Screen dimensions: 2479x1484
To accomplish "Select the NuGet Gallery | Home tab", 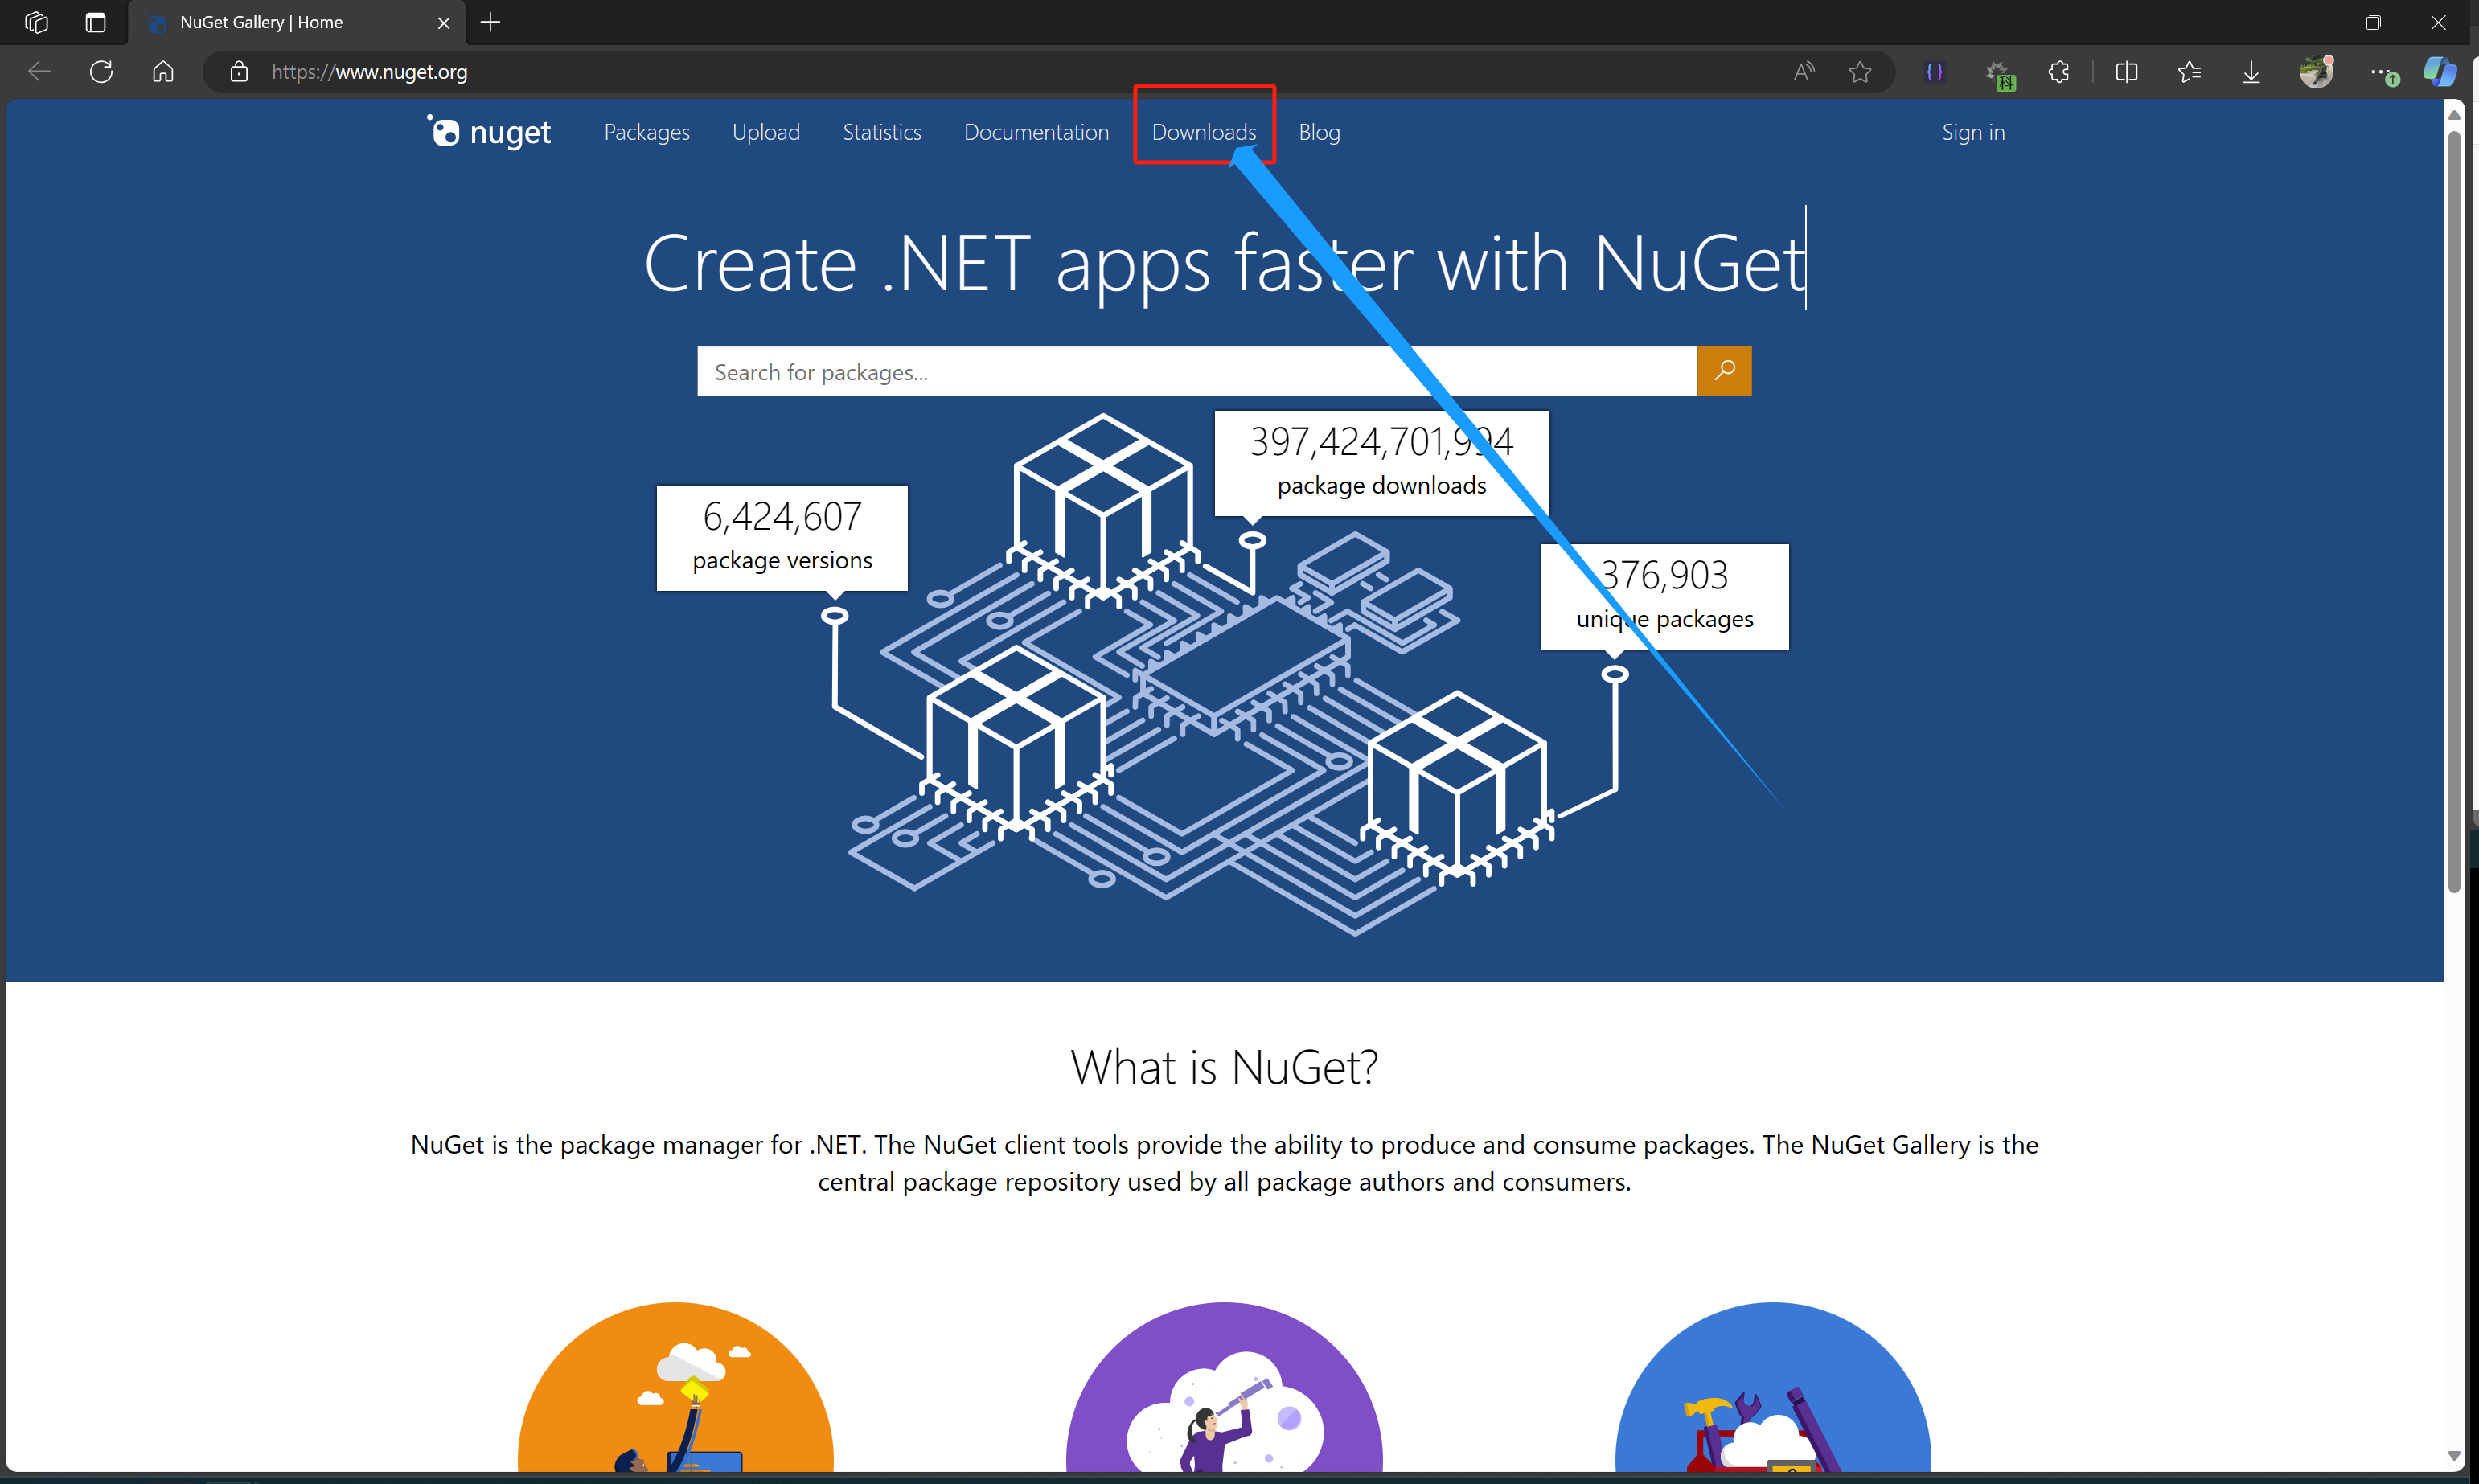I will point(297,22).
